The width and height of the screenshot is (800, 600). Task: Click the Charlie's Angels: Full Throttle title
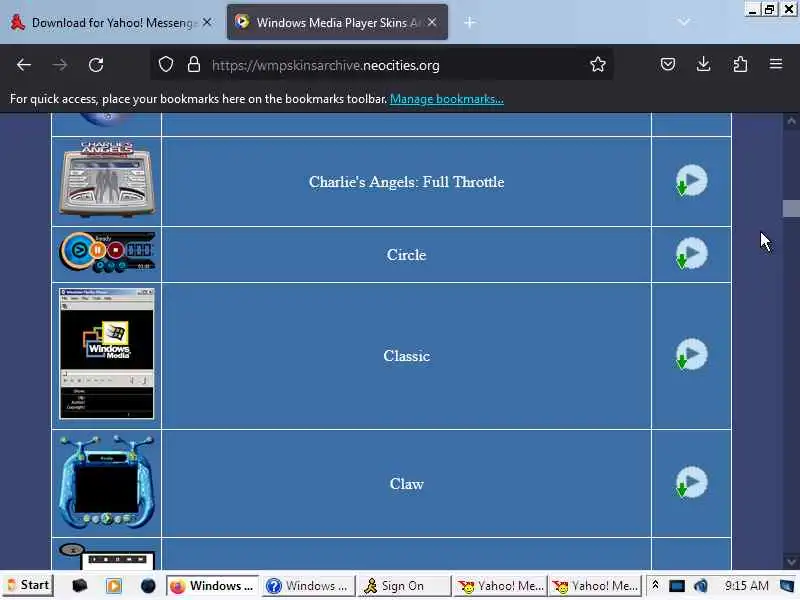tap(407, 182)
